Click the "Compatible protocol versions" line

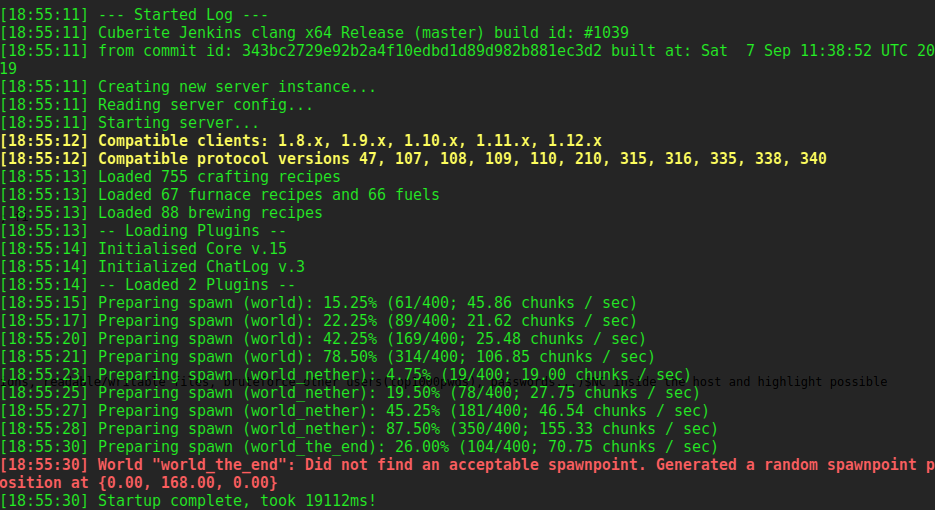(x=462, y=159)
